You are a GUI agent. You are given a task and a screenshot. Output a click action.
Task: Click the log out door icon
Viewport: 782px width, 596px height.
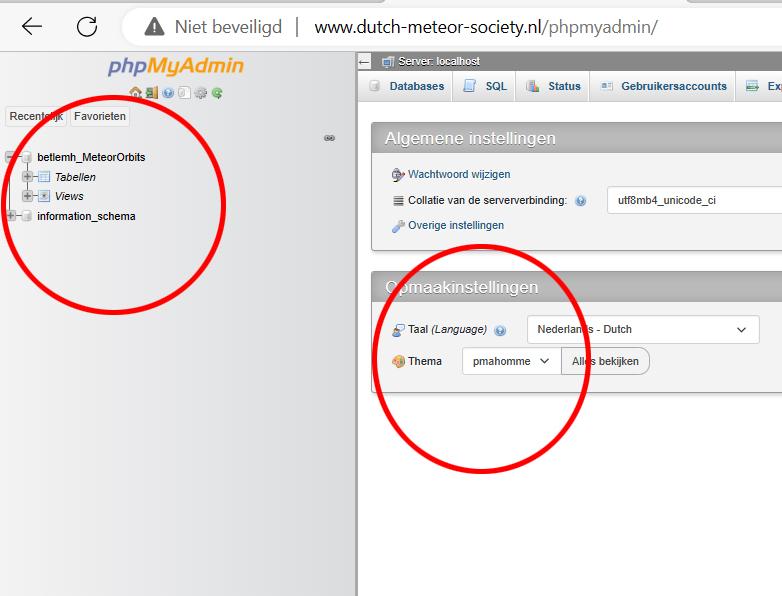click(x=152, y=92)
